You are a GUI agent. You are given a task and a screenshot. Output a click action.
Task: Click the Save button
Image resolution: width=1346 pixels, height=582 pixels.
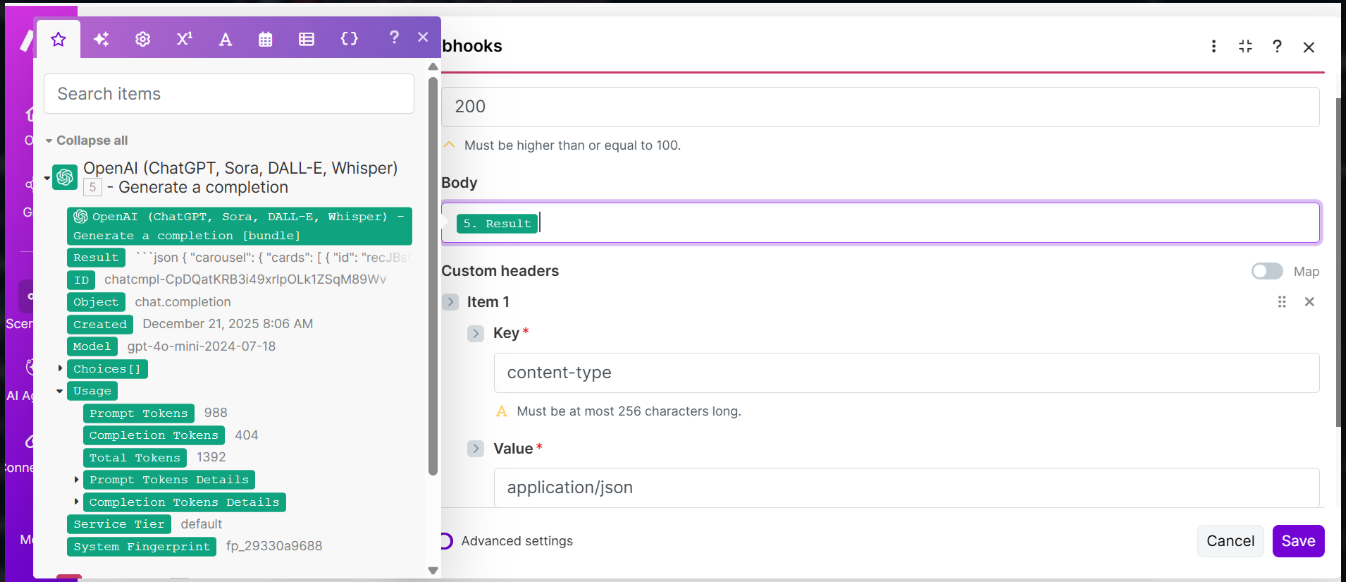pyautogui.click(x=1298, y=541)
